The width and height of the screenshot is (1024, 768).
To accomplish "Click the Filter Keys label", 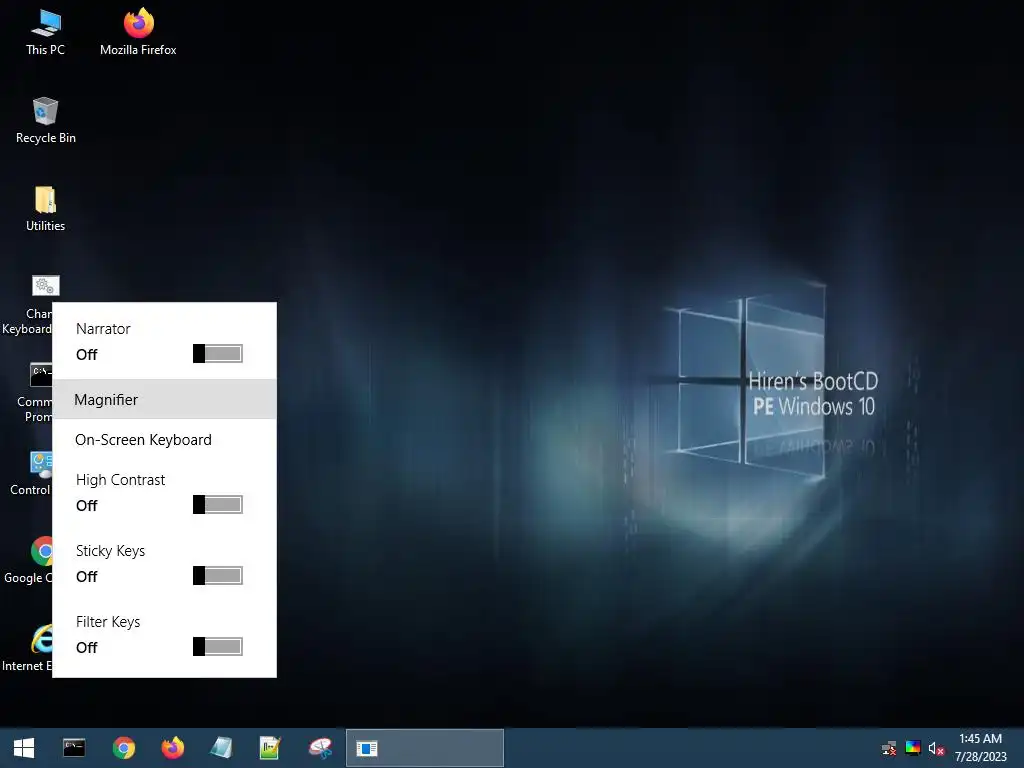I will [108, 622].
